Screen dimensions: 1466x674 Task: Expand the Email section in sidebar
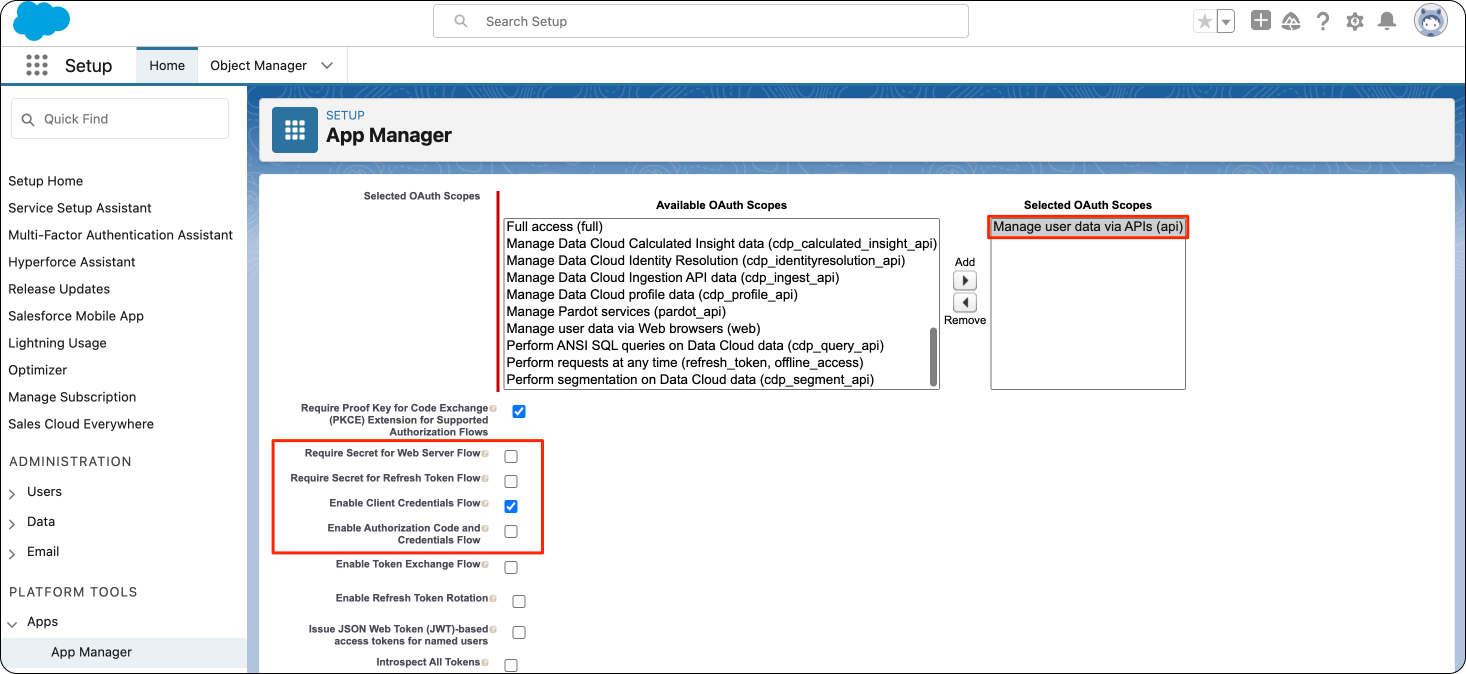[12, 554]
